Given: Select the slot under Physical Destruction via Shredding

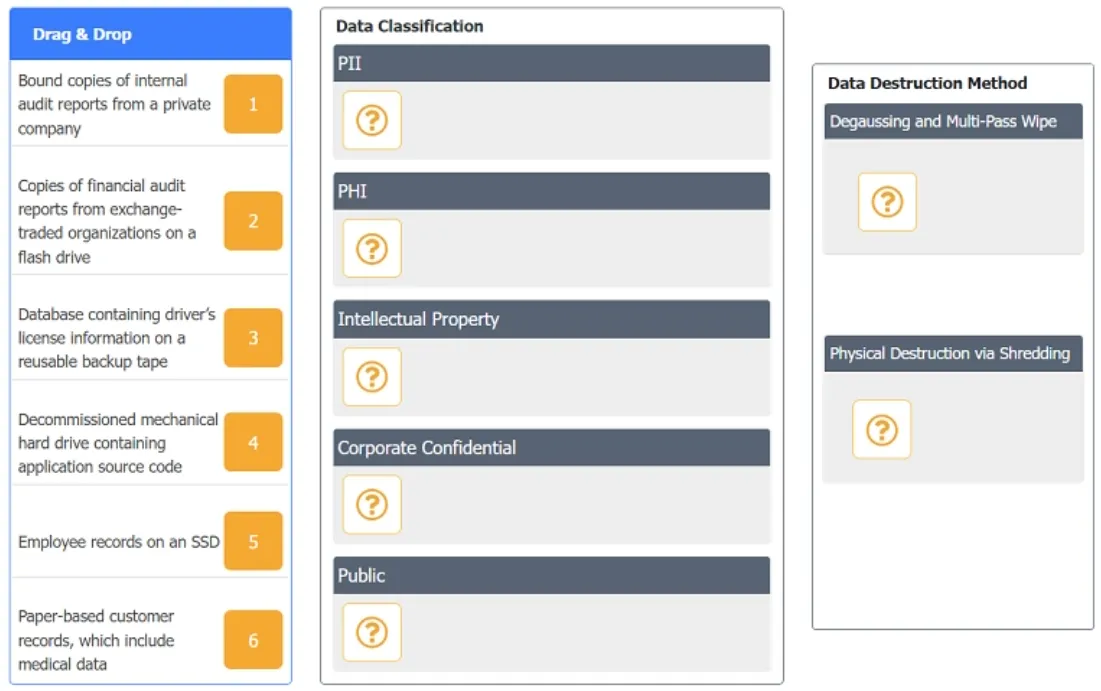Looking at the screenshot, I should (x=882, y=430).
